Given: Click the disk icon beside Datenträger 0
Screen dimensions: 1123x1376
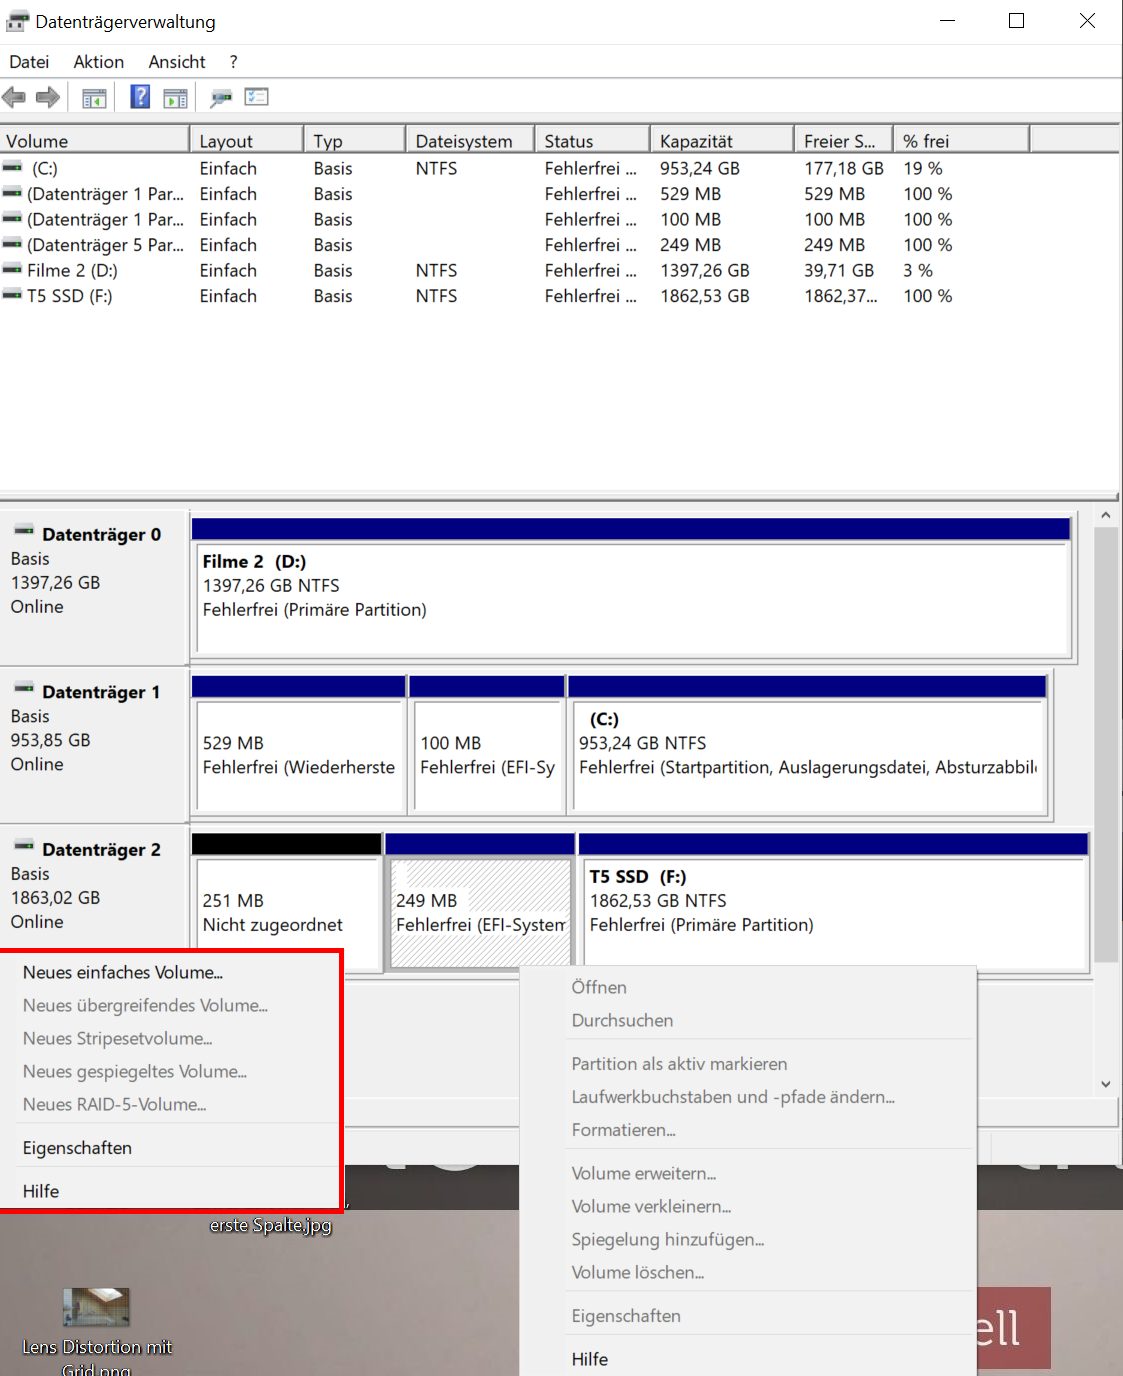Looking at the screenshot, I should pyautogui.click(x=24, y=531).
